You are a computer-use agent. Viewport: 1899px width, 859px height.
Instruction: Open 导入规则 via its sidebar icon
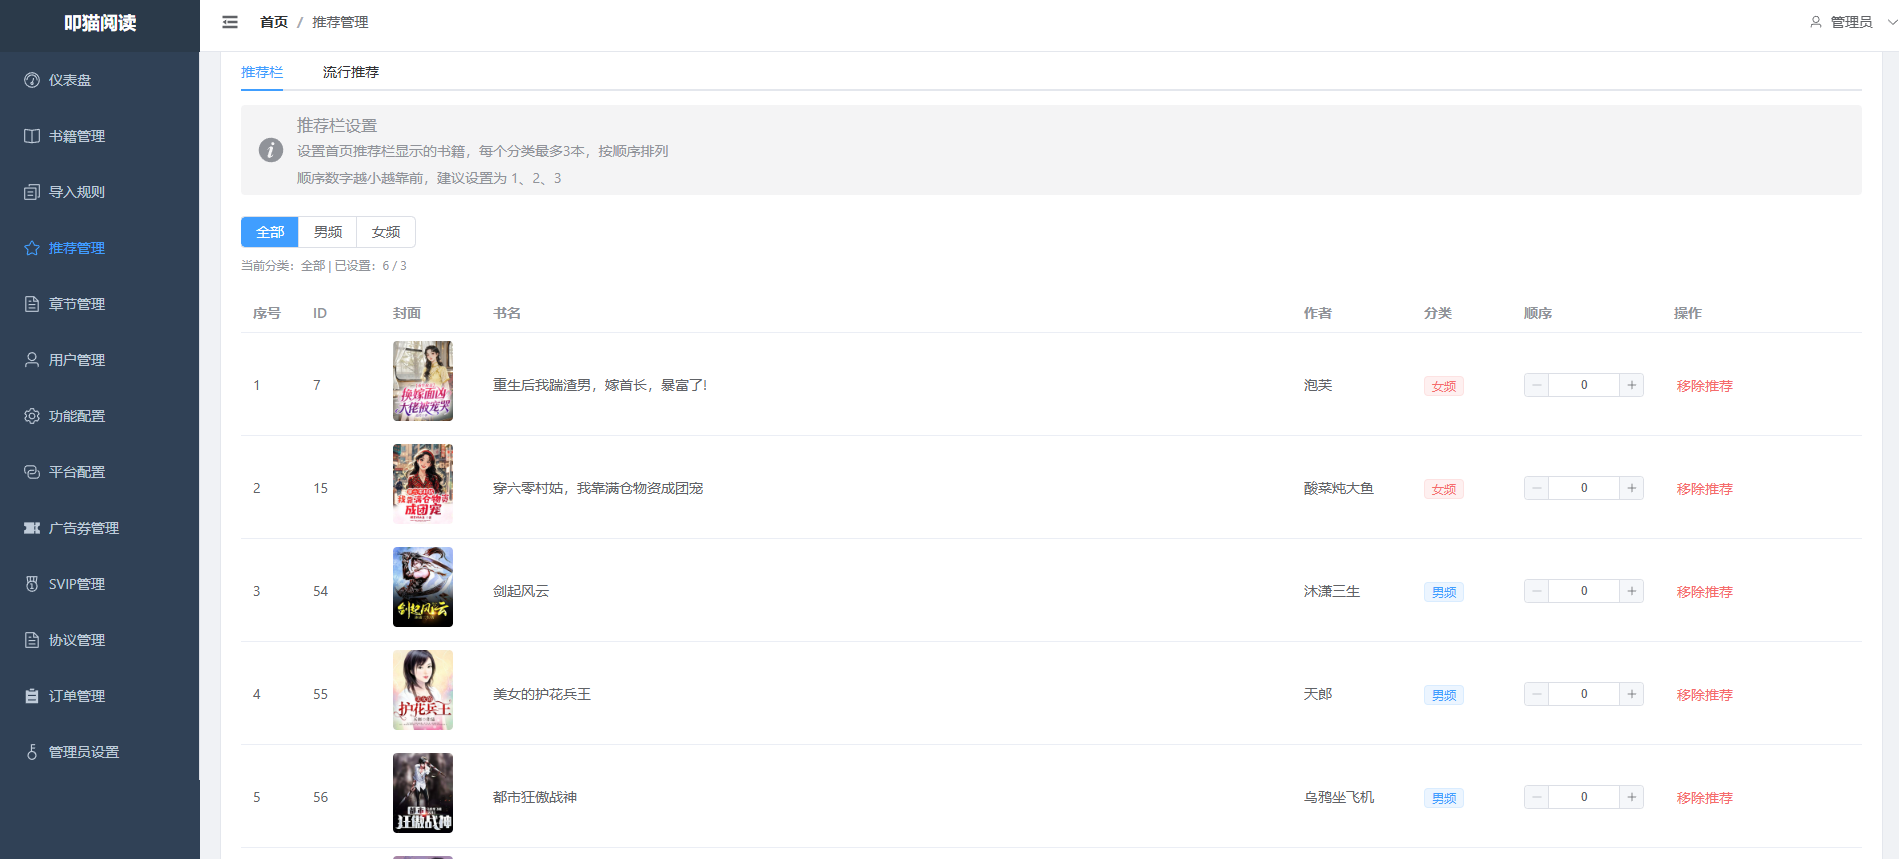pyautogui.click(x=32, y=192)
